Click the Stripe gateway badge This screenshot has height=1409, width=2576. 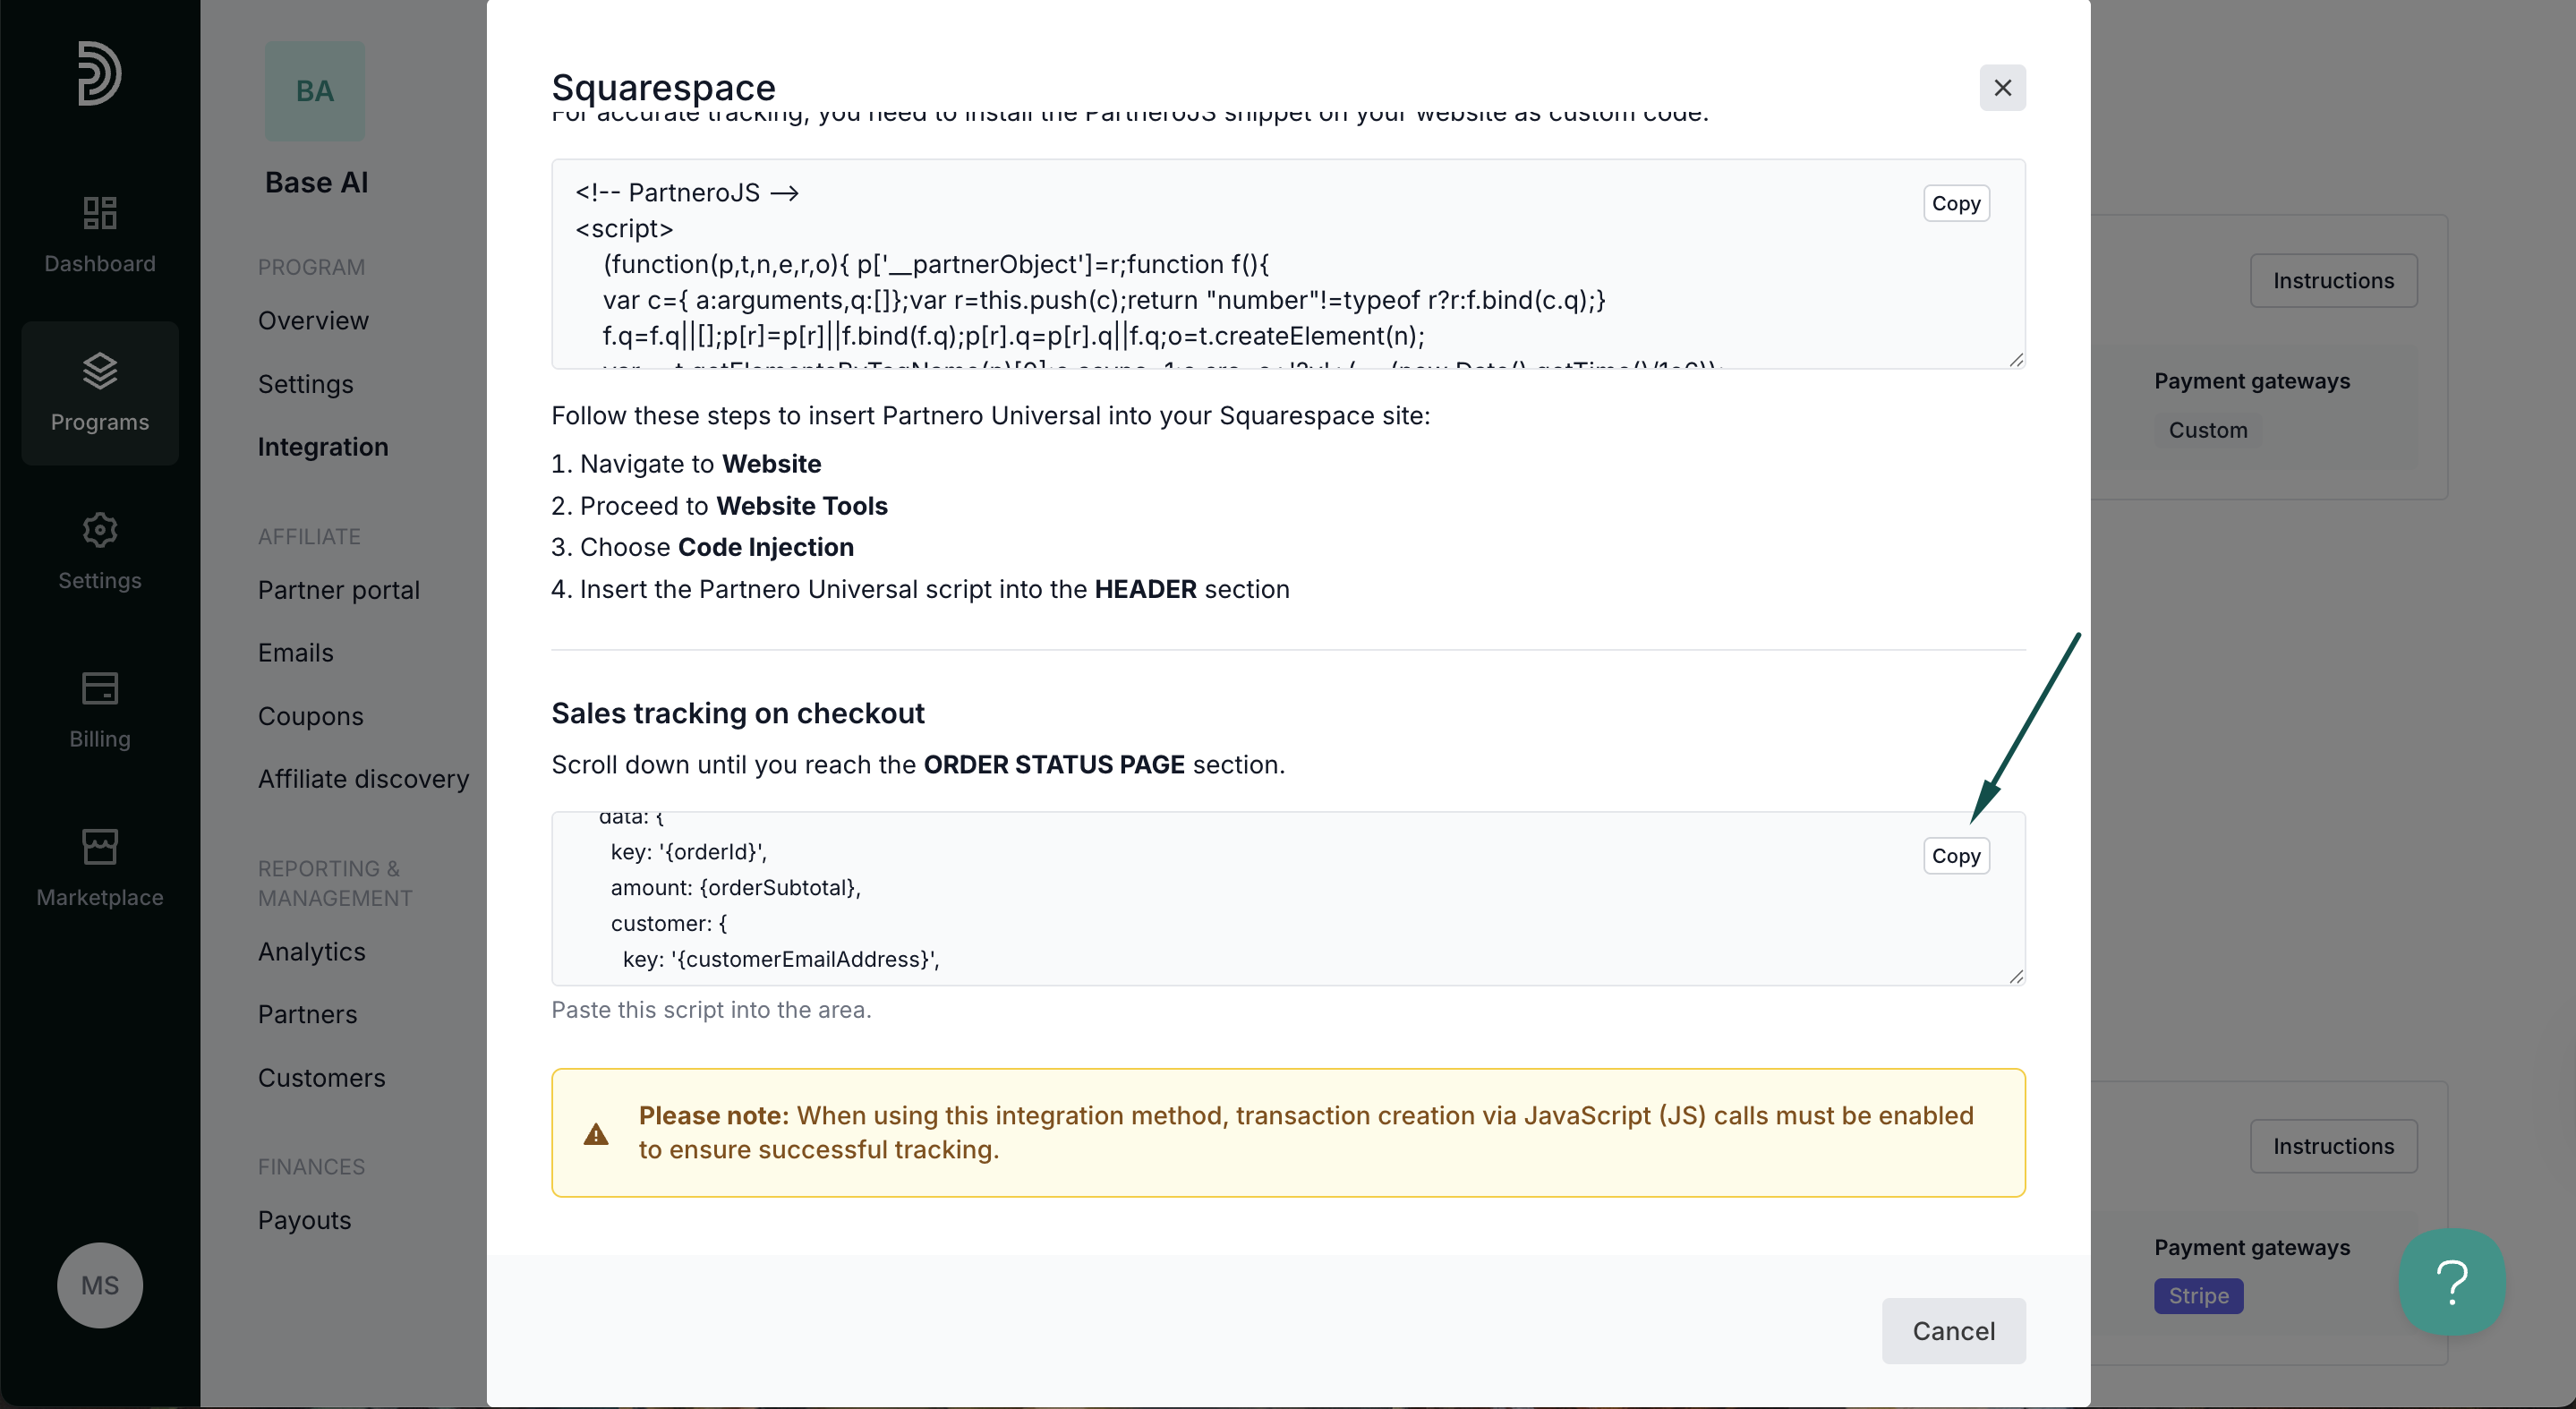point(2198,1296)
